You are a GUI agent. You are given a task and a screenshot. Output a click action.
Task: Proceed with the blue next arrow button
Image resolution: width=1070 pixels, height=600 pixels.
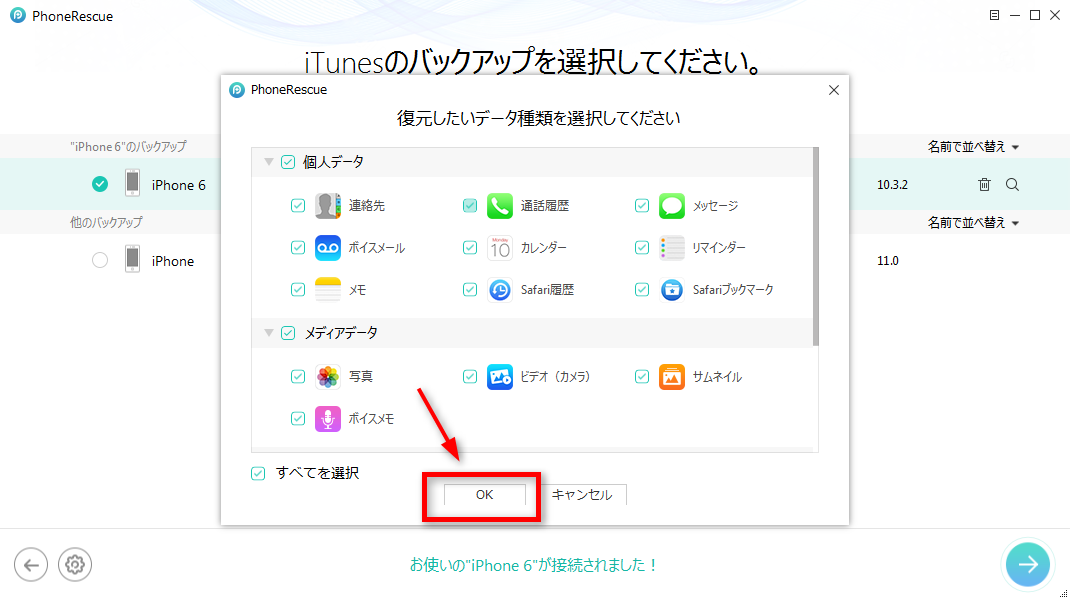coord(1028,564)
